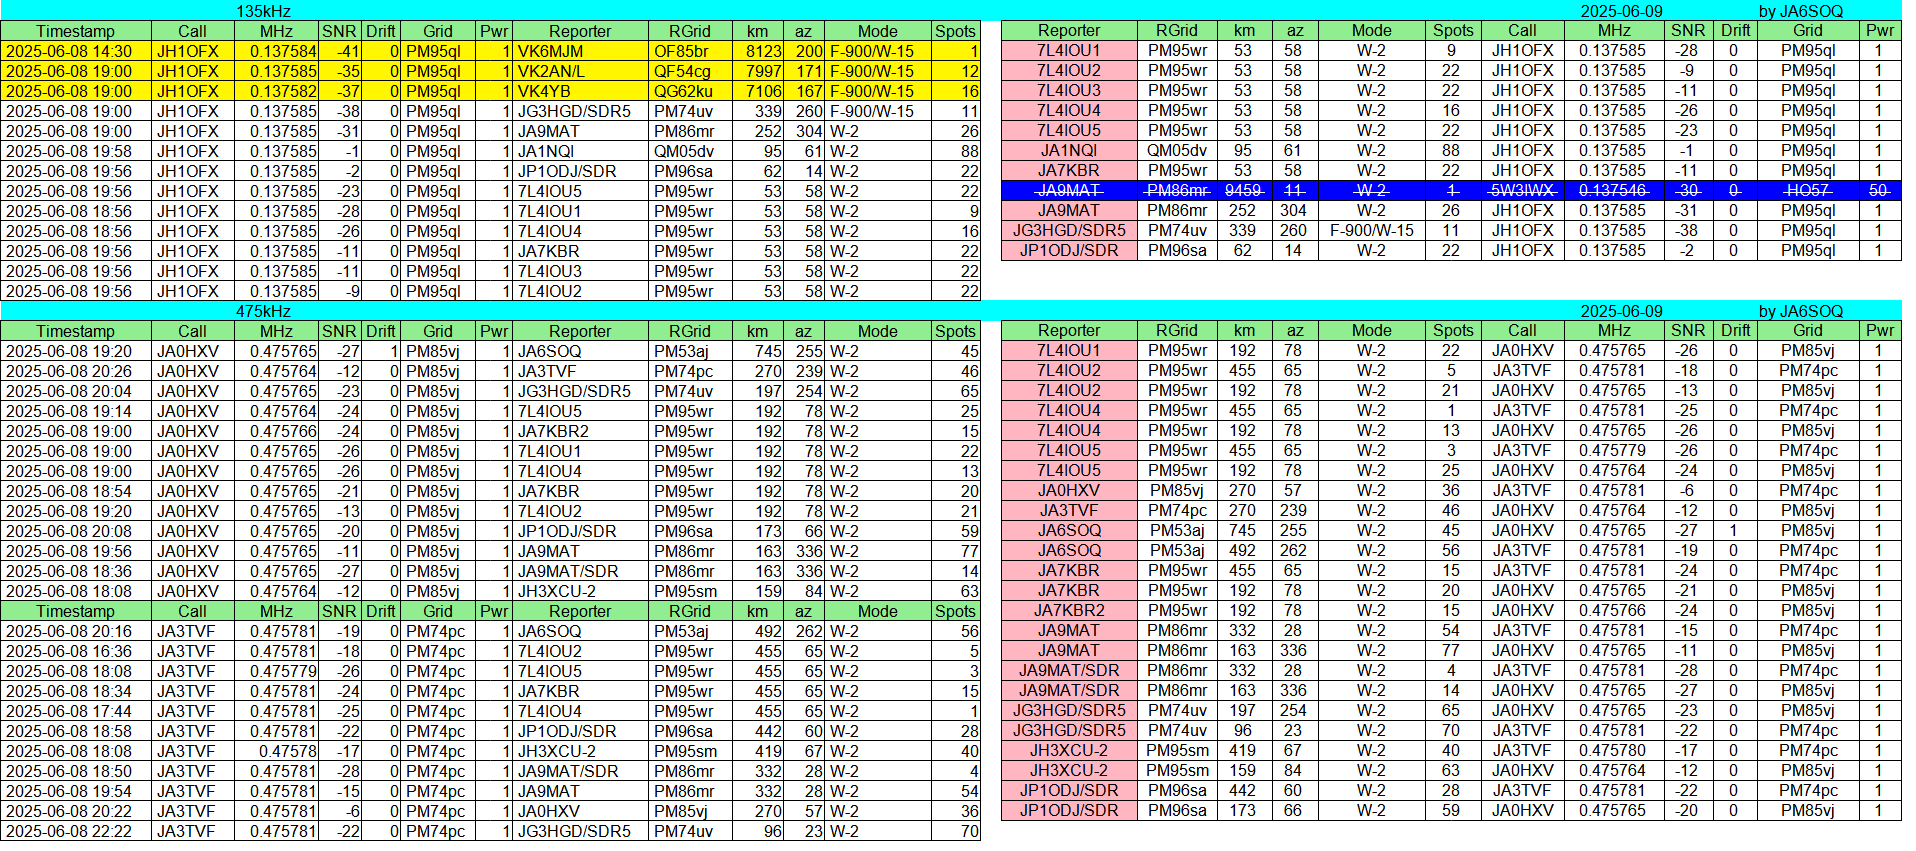Click pink JA1NQI reporter cell
Screen dimensions: 1916x851
tap(1069, 150)
